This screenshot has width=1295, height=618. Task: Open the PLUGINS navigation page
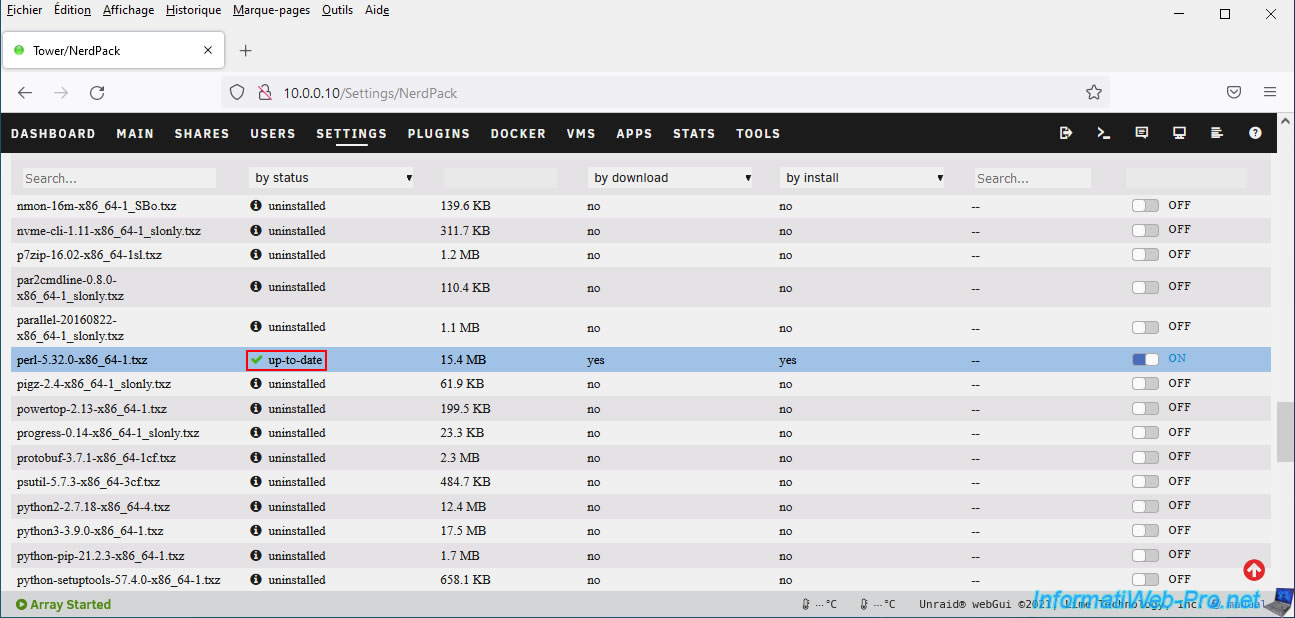(438, 133)
